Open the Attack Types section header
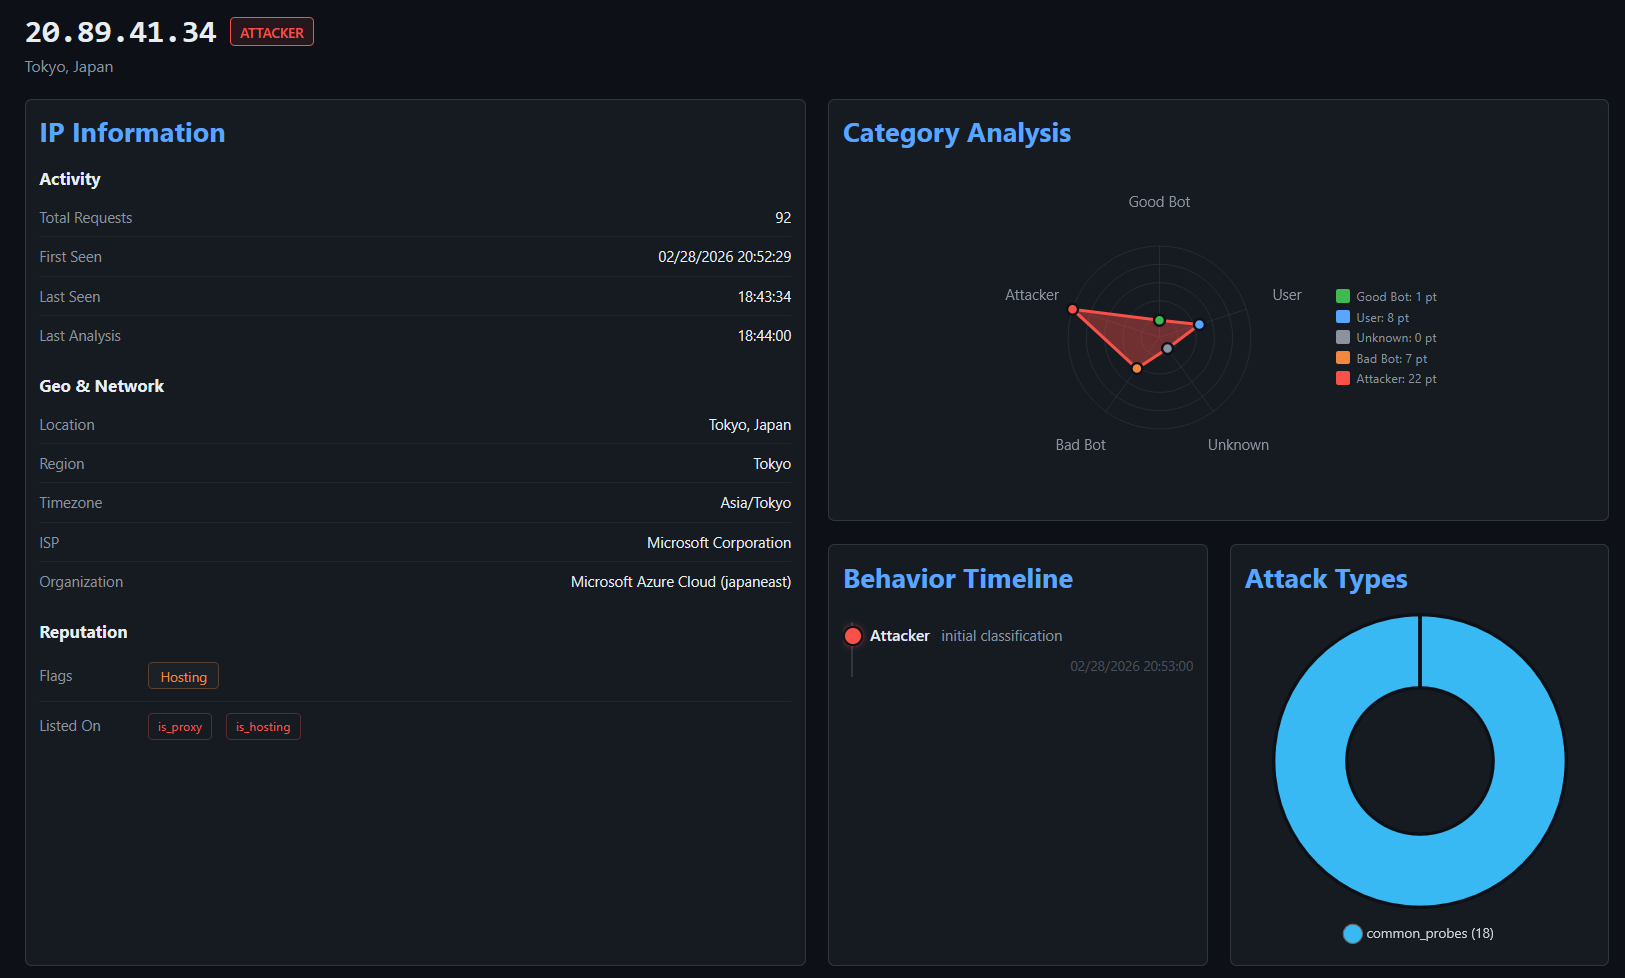Viewport: 1625px width, 978px height. tap(1326, 578)
